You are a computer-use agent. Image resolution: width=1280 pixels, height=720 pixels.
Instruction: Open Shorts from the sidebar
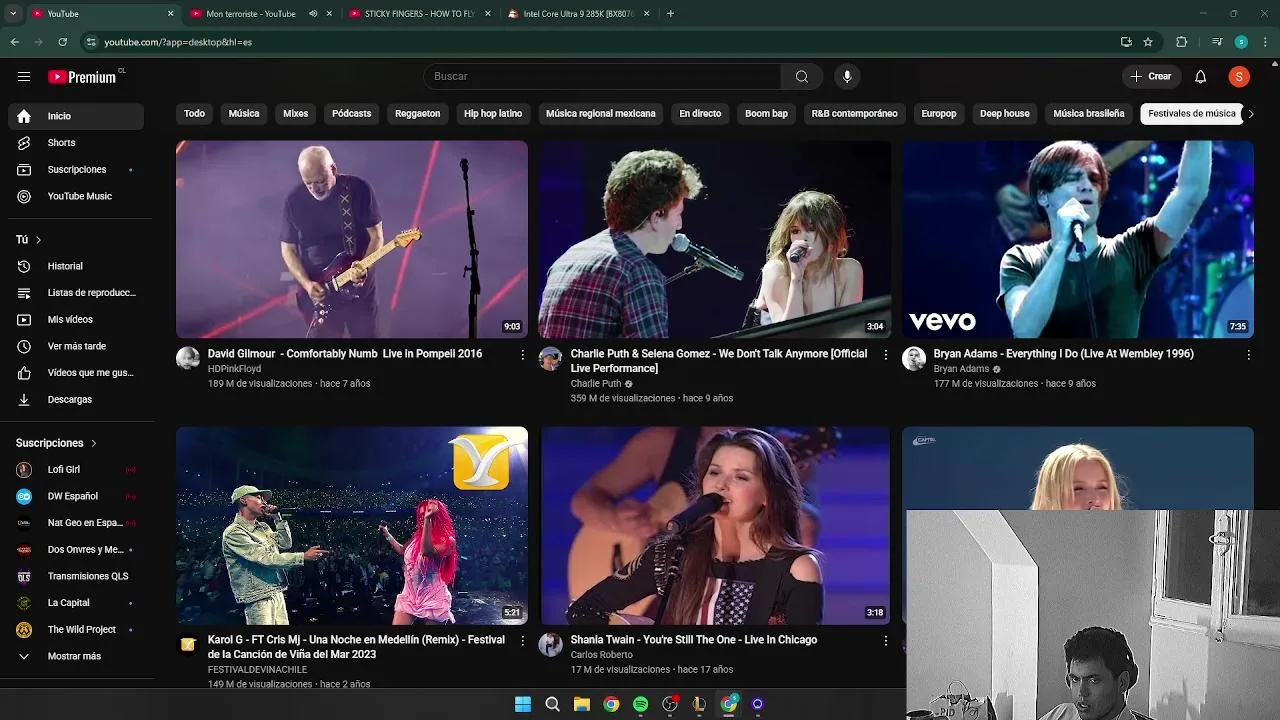(76, 143)
